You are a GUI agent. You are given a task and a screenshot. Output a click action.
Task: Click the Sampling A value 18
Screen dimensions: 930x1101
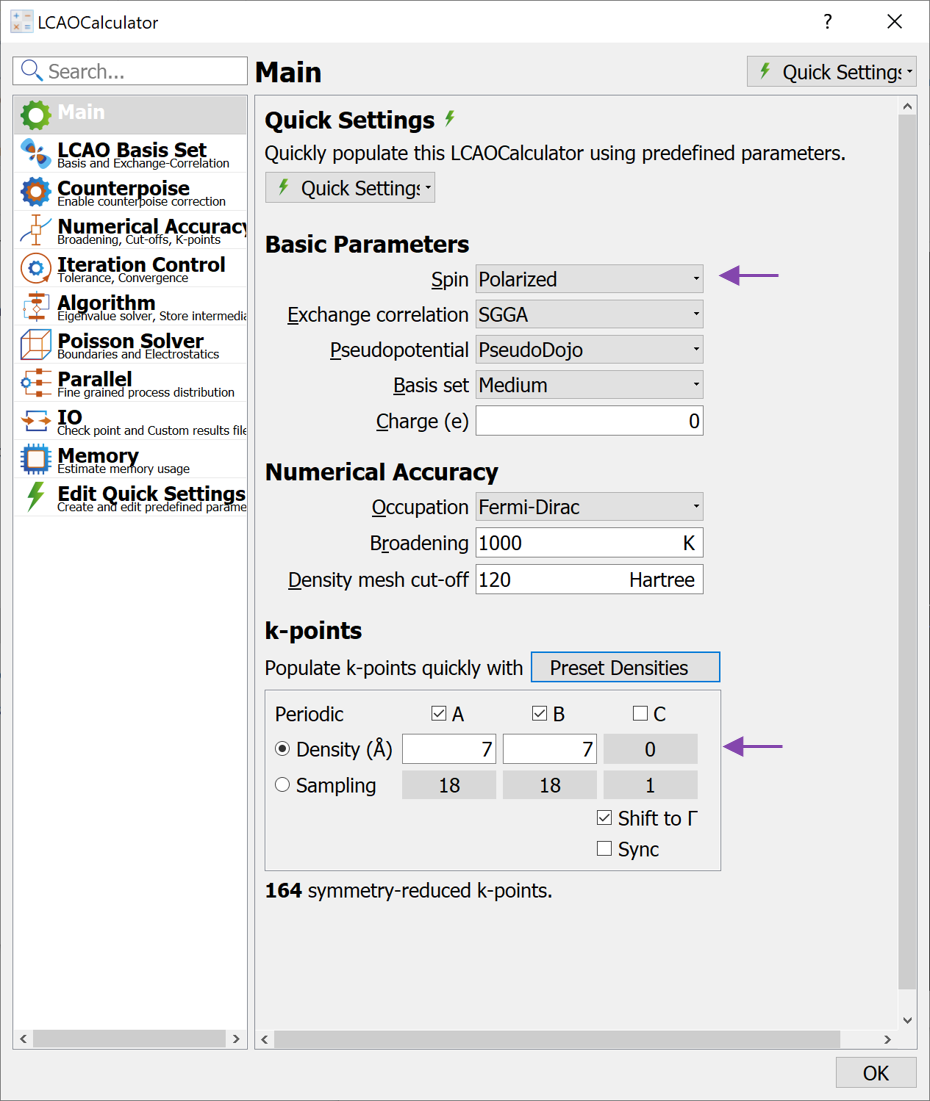pos(449,785)
